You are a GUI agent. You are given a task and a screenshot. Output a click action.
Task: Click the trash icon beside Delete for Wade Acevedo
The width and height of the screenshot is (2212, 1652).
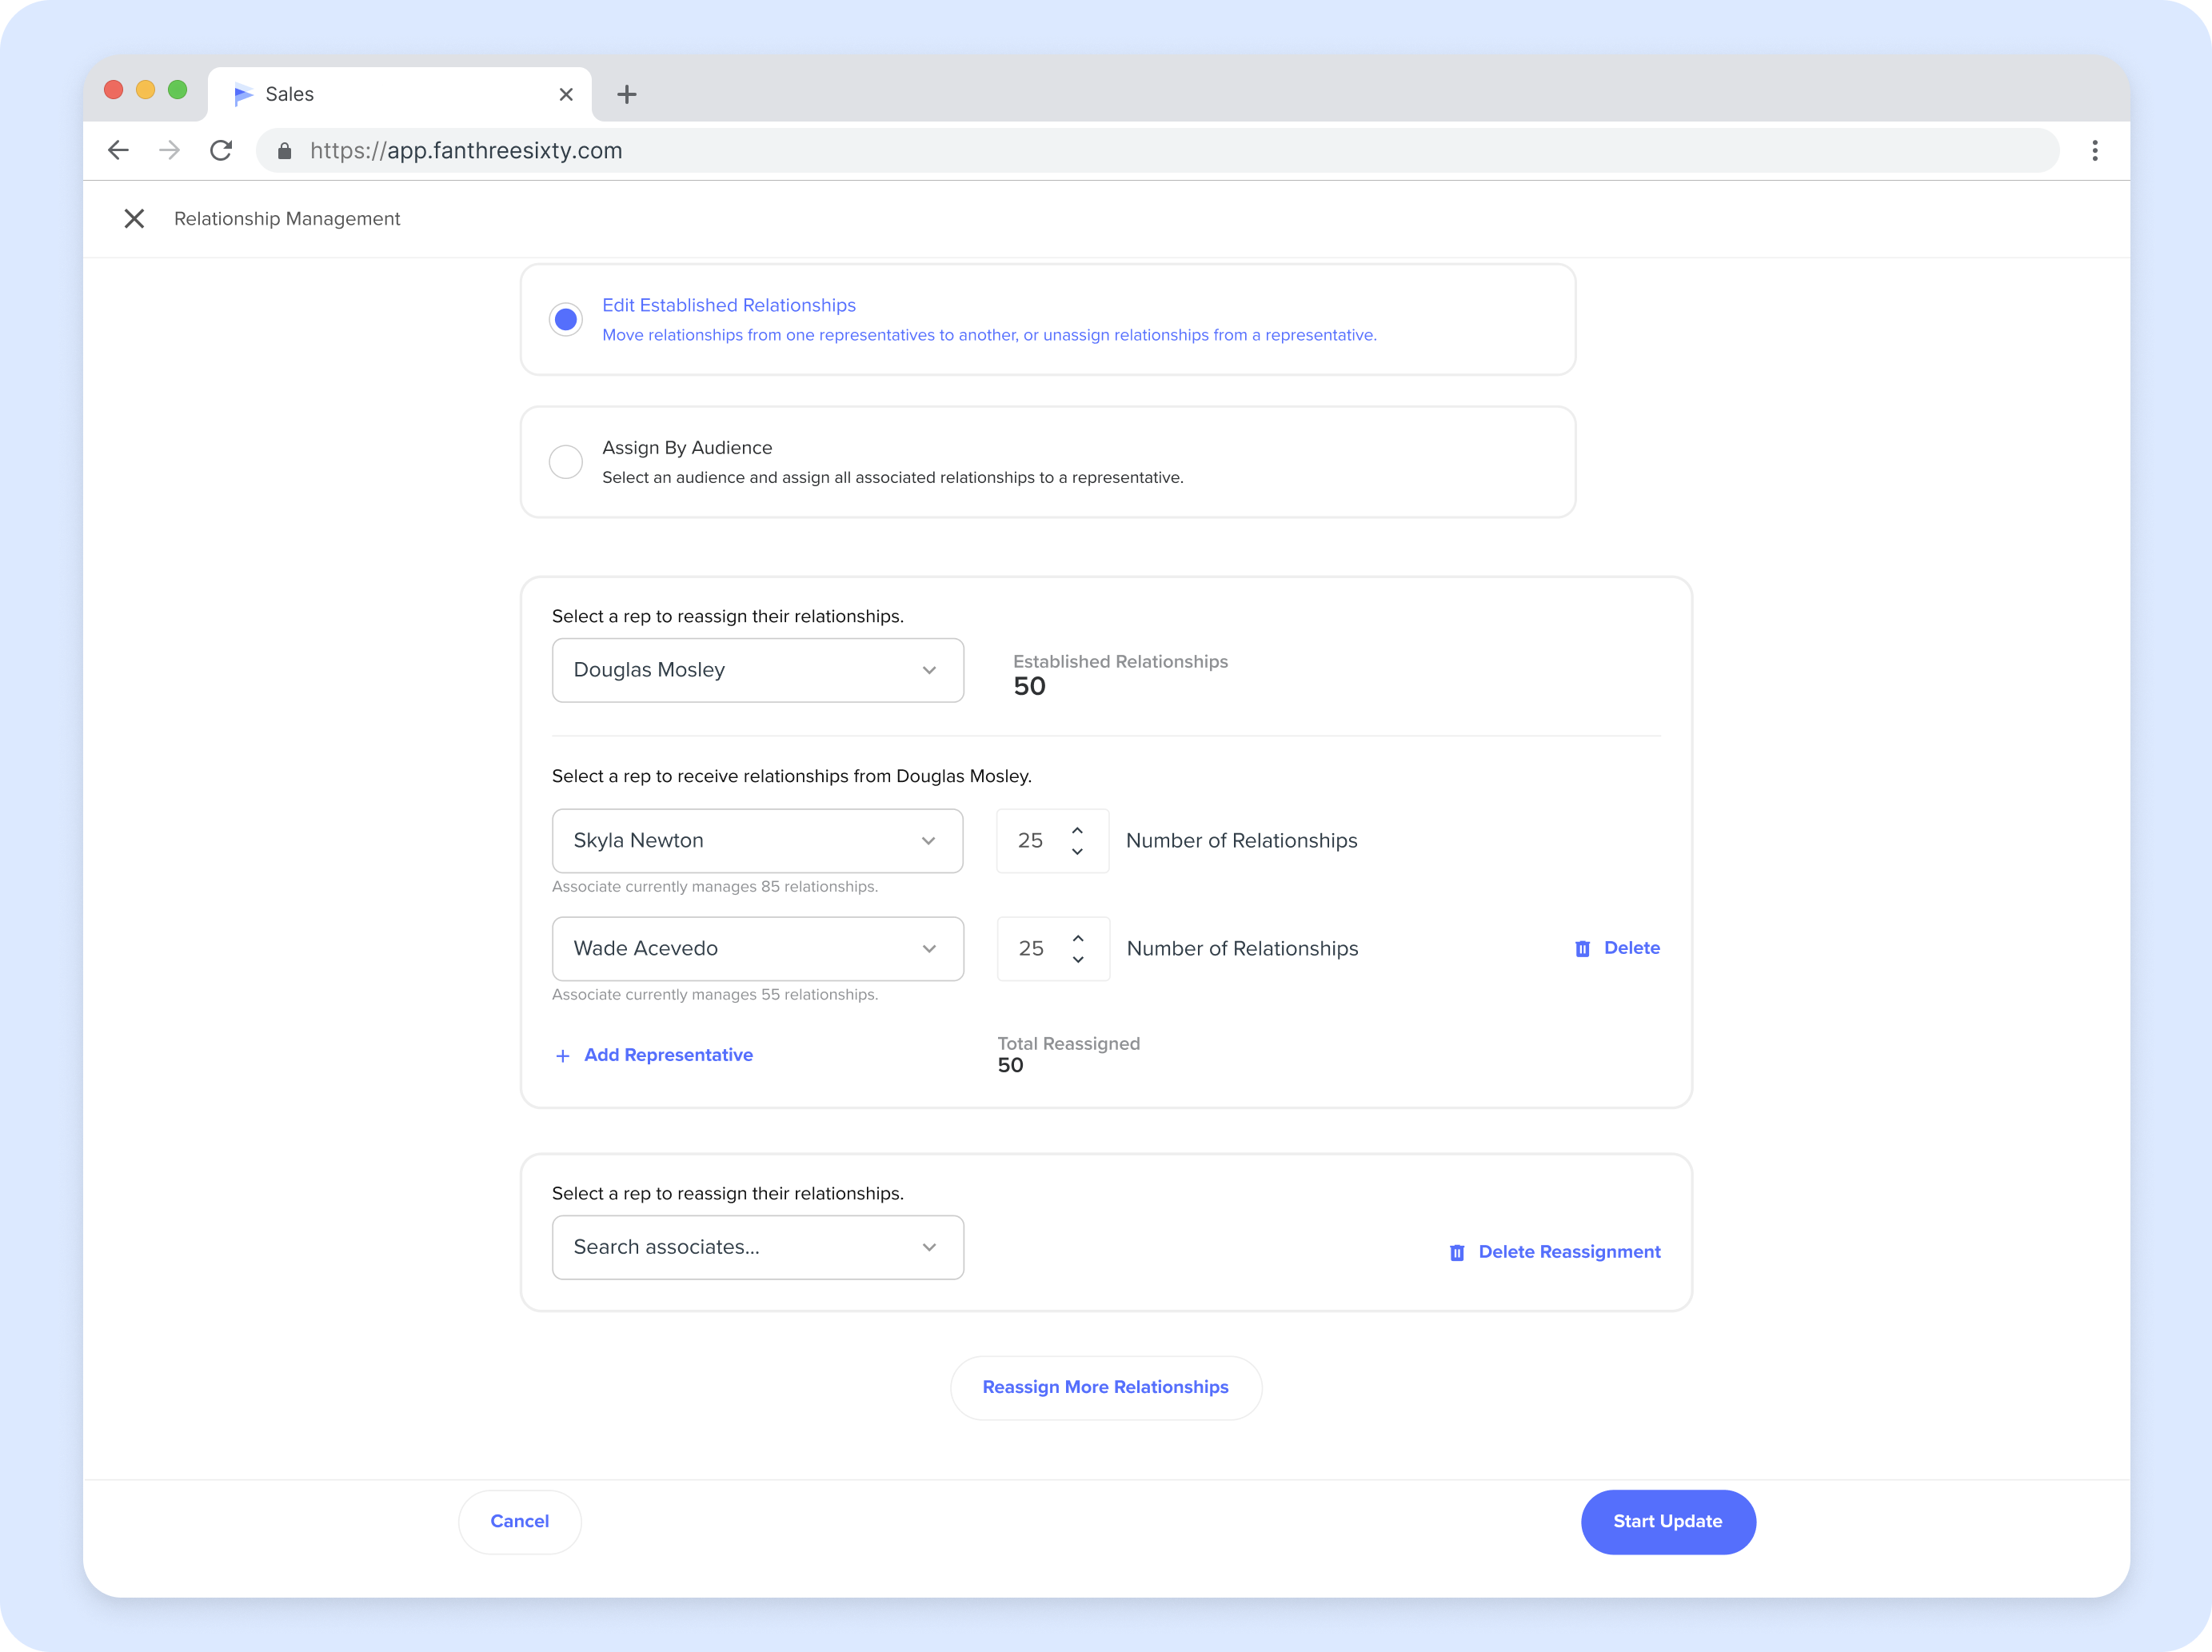tap(1582, 948)
